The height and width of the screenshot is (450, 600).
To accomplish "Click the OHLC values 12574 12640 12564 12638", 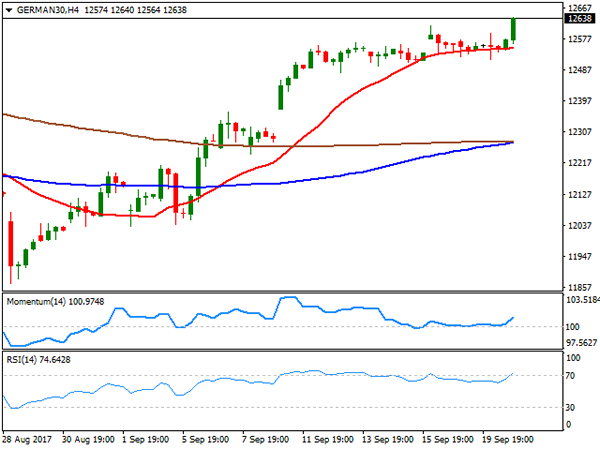I will pos(136,10).
